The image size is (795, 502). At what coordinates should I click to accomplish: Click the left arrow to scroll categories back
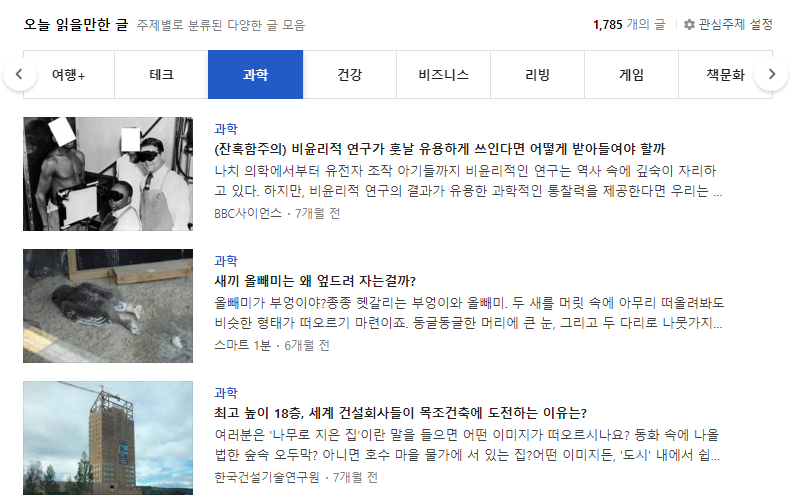click(x=20, y=75)
